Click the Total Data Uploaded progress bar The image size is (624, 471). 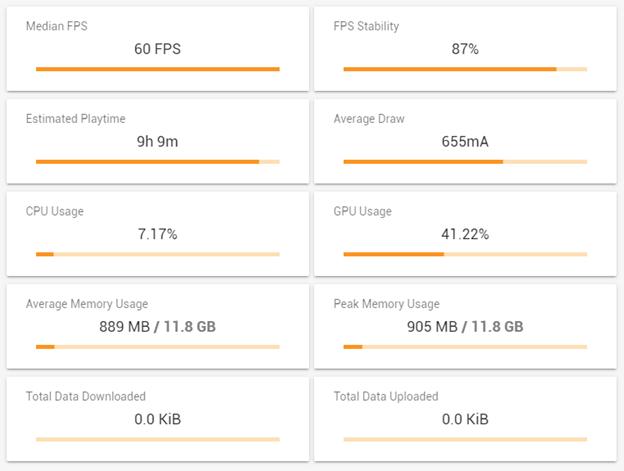point(465,439)
